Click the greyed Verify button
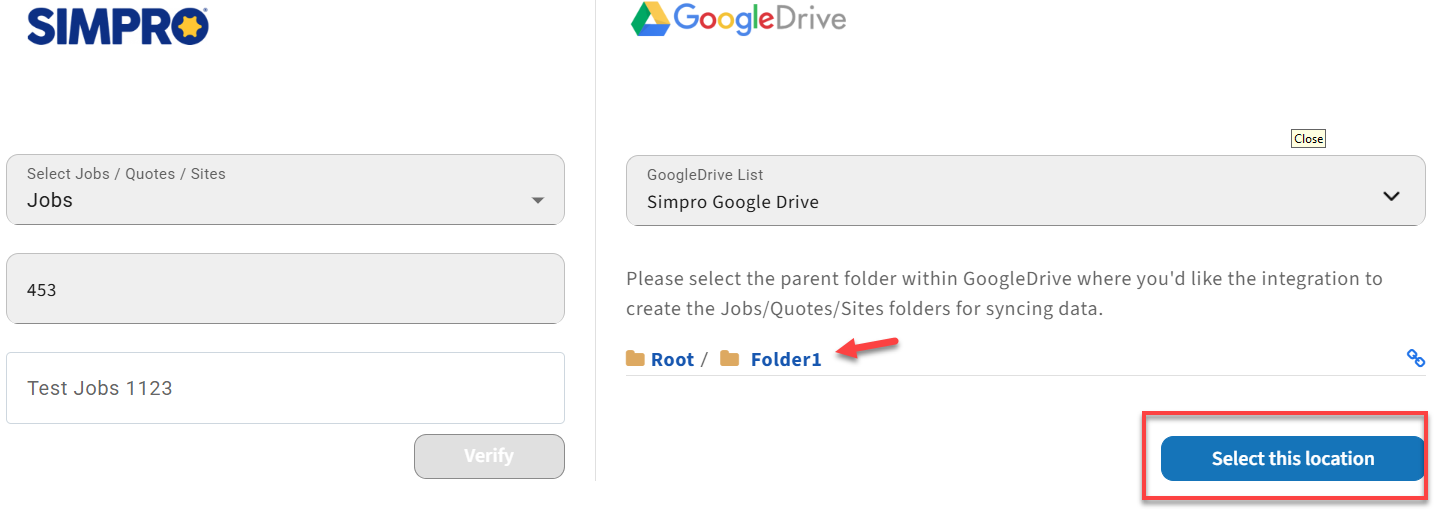Screen dimensions: 1448x530 coord(489,456)
